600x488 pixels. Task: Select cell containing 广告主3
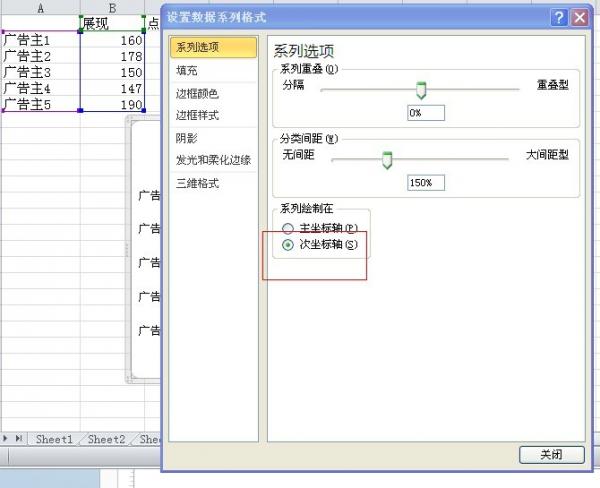(x=40, y=72)
